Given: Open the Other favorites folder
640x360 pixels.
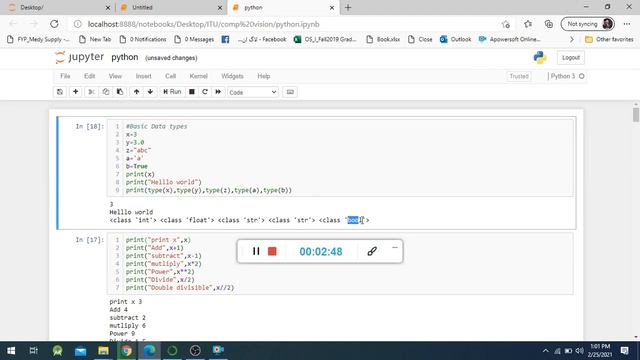Looking at the screenshot, I should (x=609, y=40).
